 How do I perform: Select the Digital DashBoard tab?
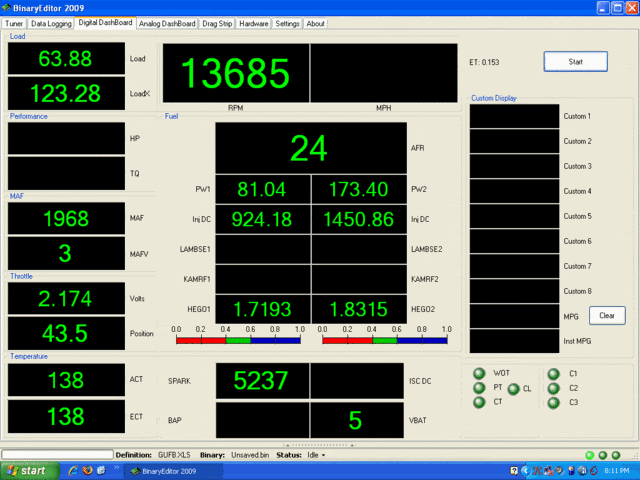[105, 22]
